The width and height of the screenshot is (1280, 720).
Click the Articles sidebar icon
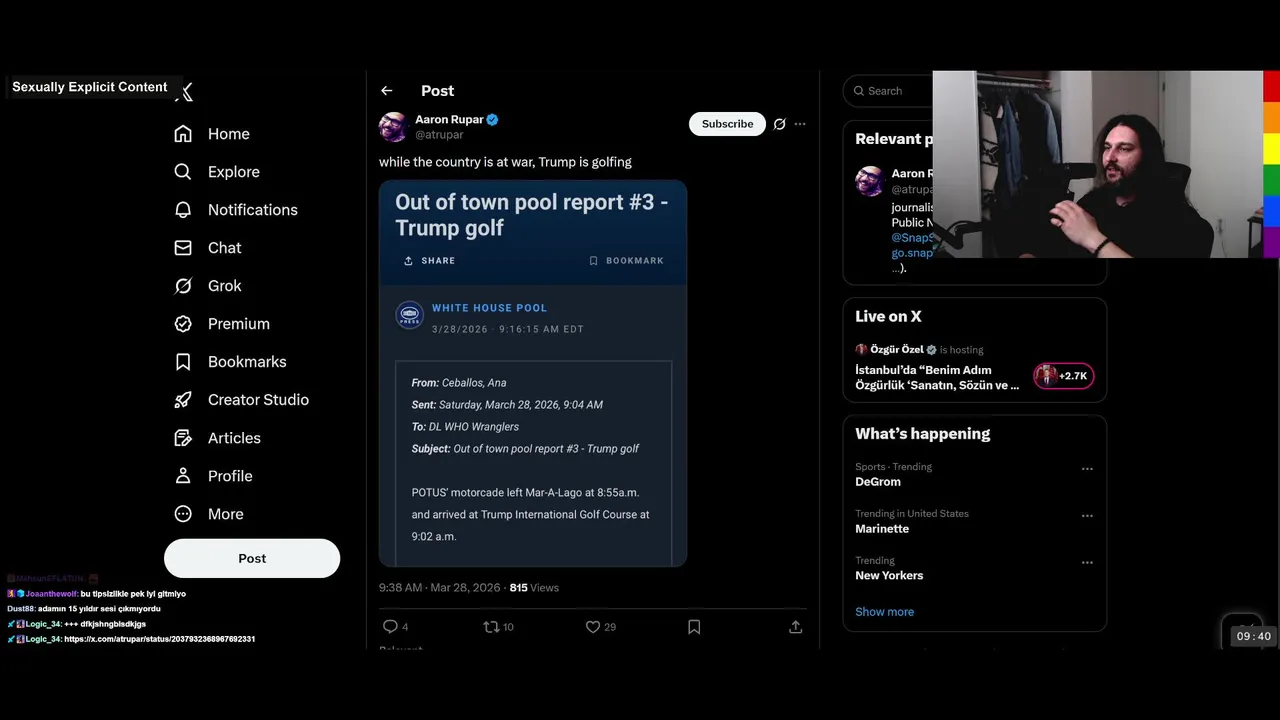(183, 438)
